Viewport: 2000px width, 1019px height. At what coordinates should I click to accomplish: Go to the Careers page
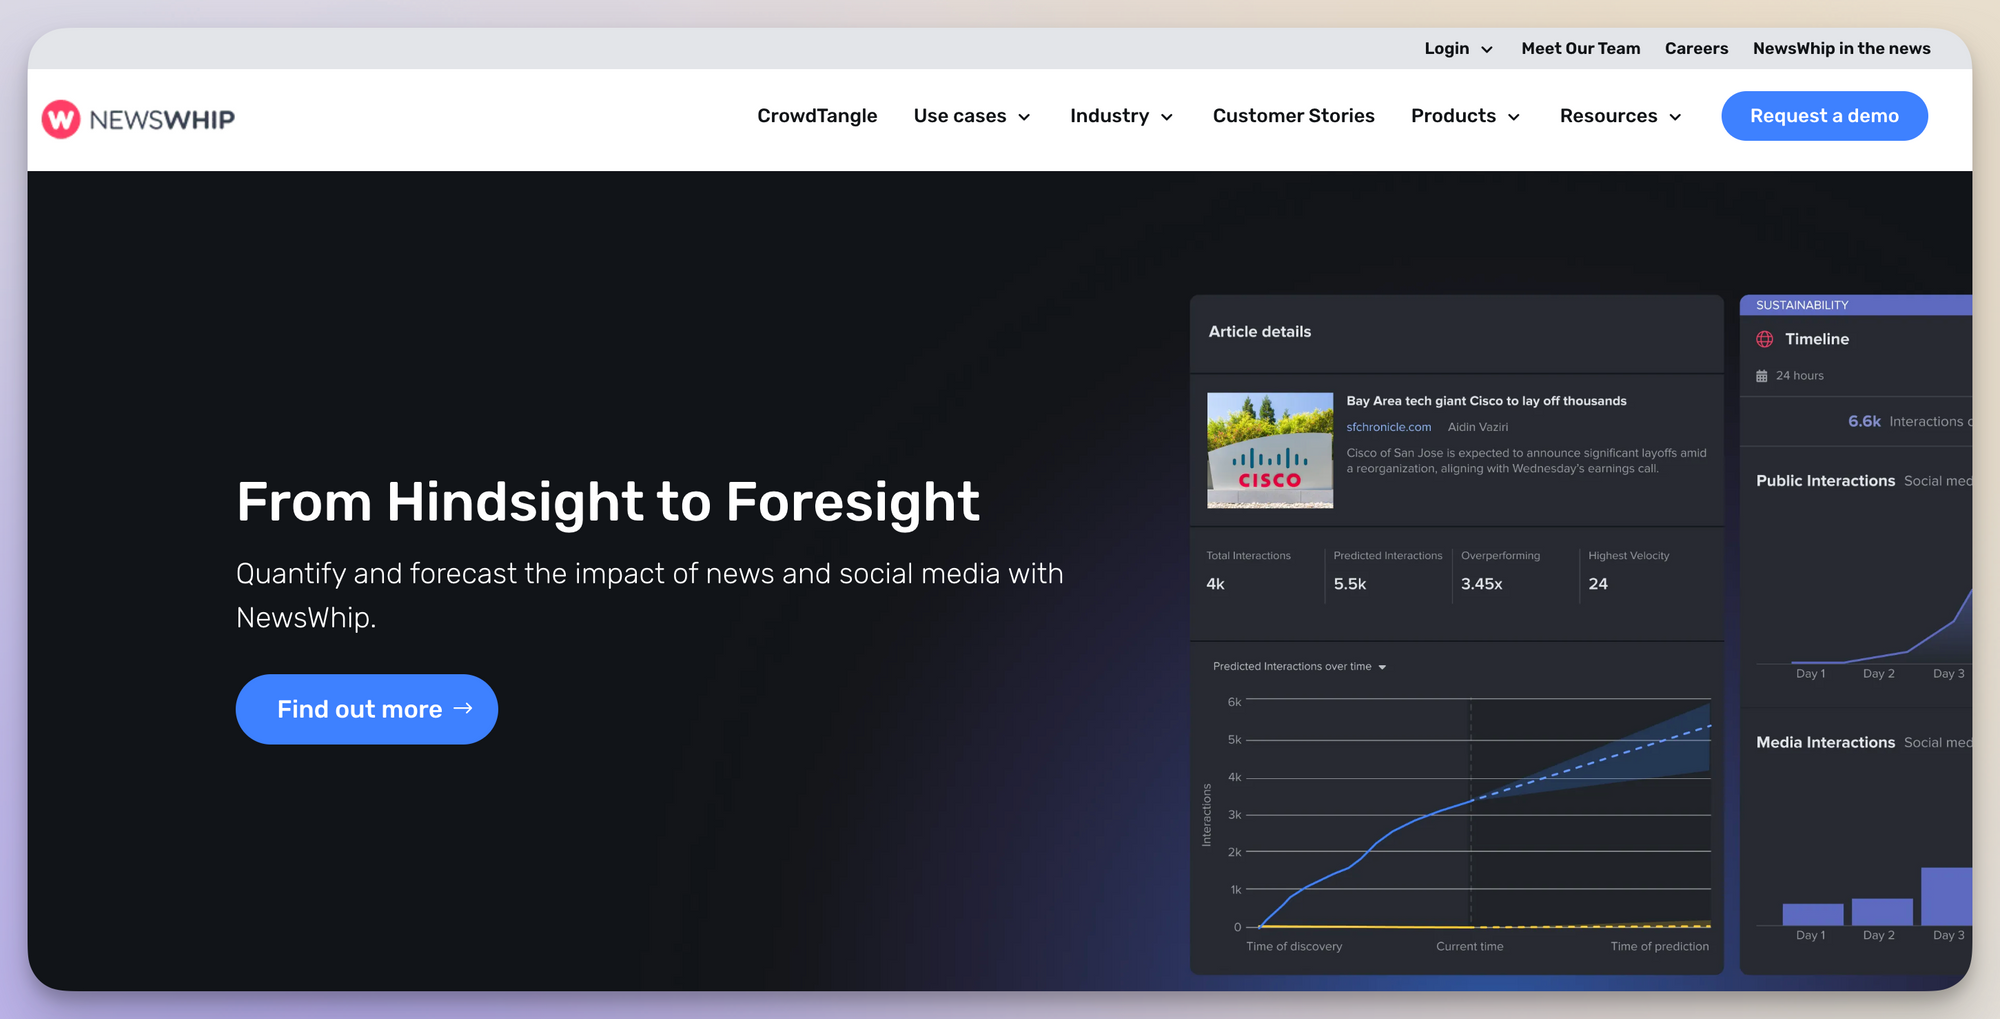click(1696, 48)
